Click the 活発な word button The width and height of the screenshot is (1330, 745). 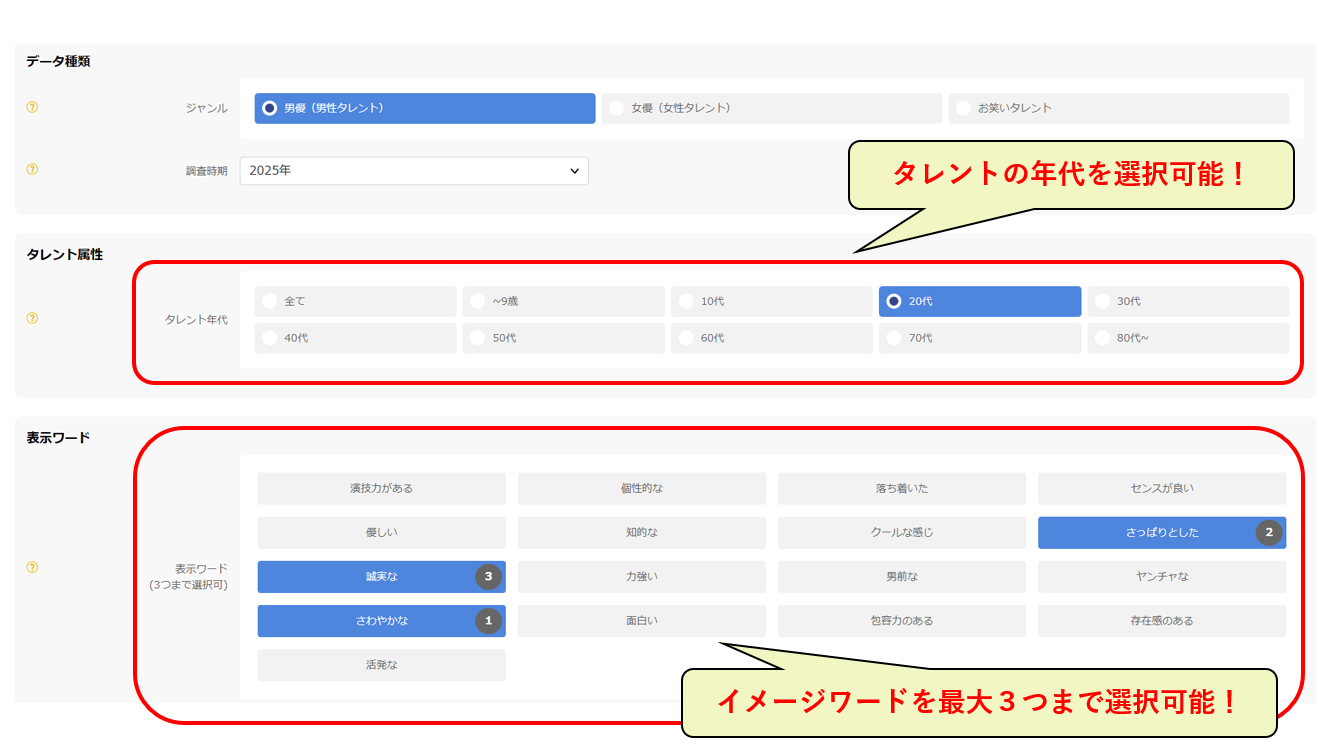click(x=381, y=665)
